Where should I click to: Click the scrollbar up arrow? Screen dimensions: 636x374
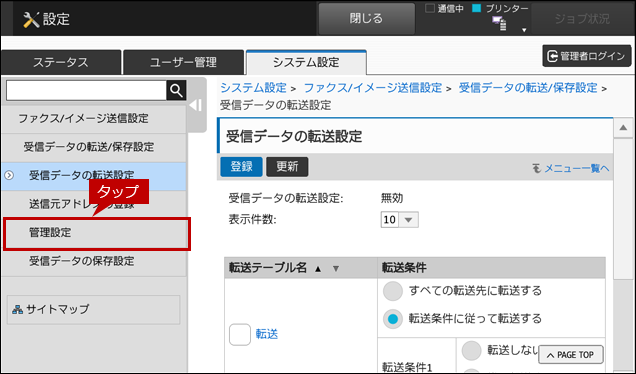pos(623,128)
